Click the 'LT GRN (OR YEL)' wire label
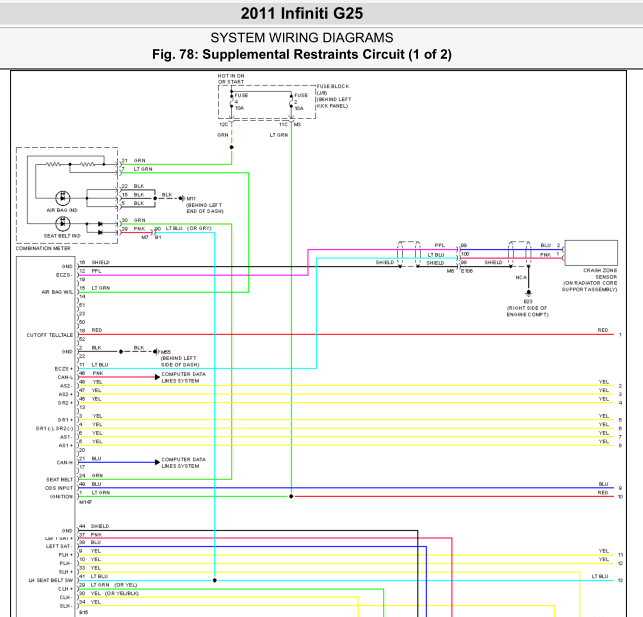 tap(114, 585)
